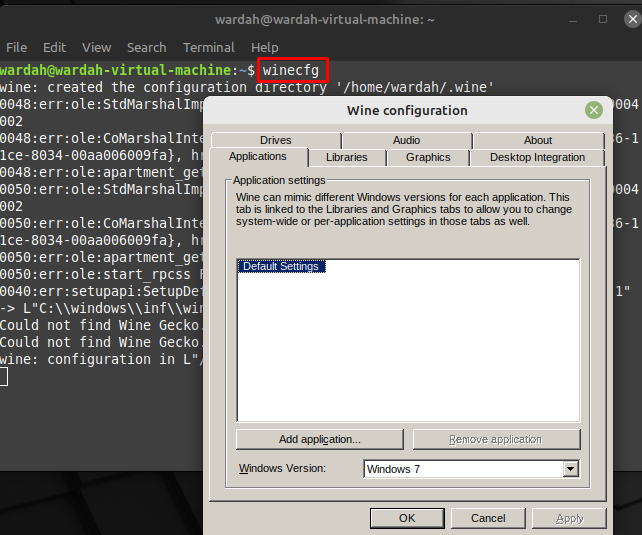Image resolution: width=642 pixels, height=535 pixels.
Task: Click the Wine configuration title bar
Action: click(407, 111)
